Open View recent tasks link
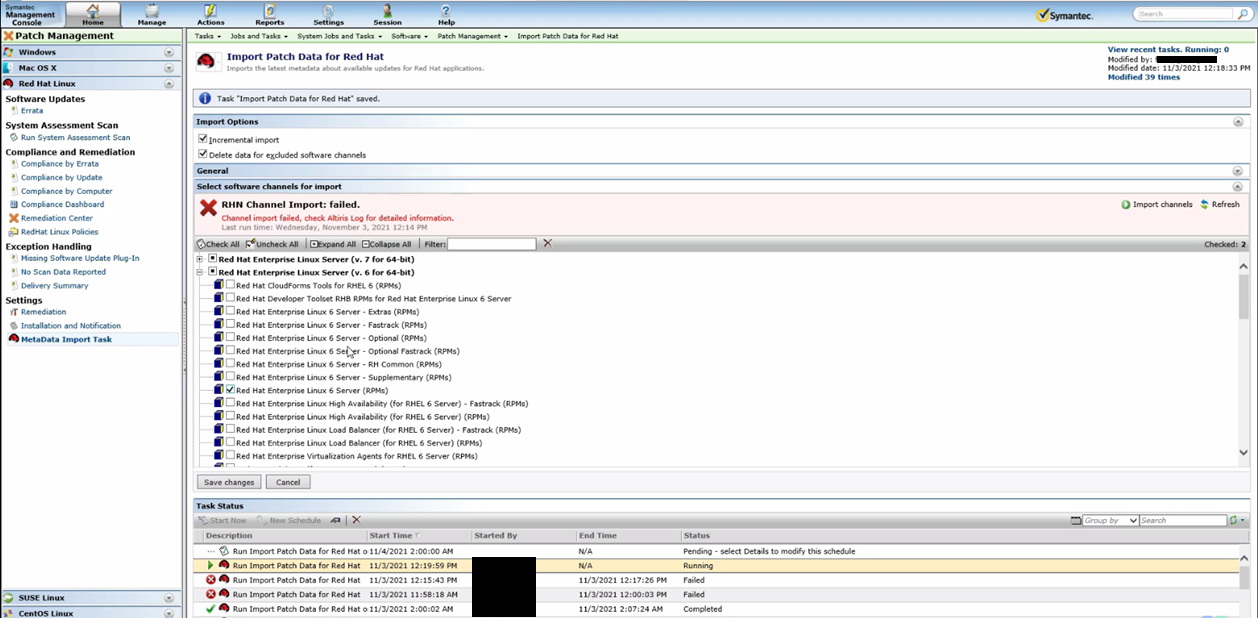This screenshot has height=618, width=1258. [1168, 49]
